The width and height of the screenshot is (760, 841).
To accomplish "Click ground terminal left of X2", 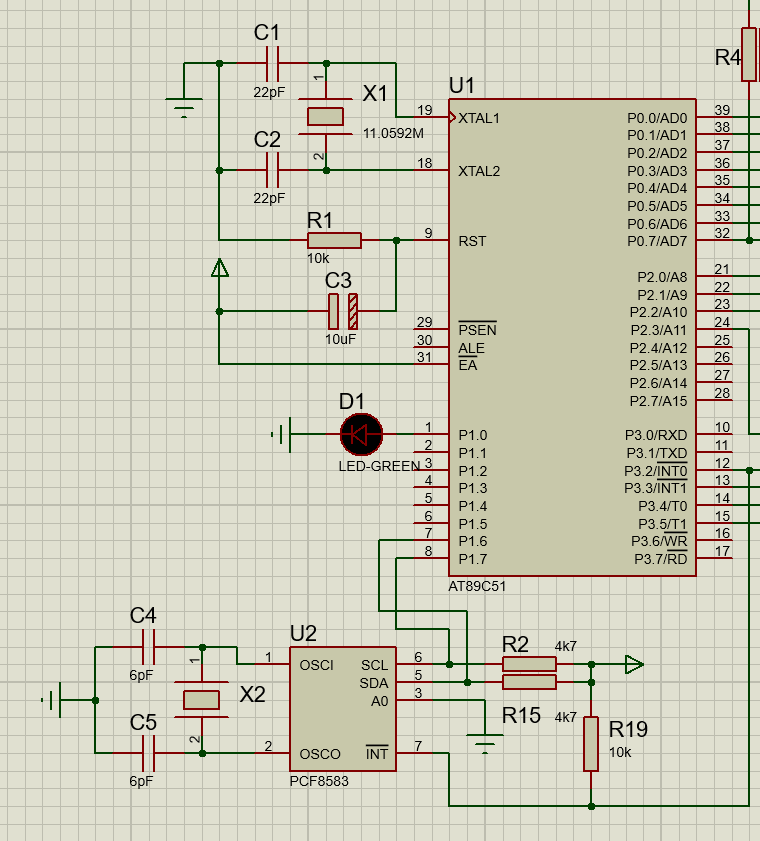I will (x=52, y=700).
